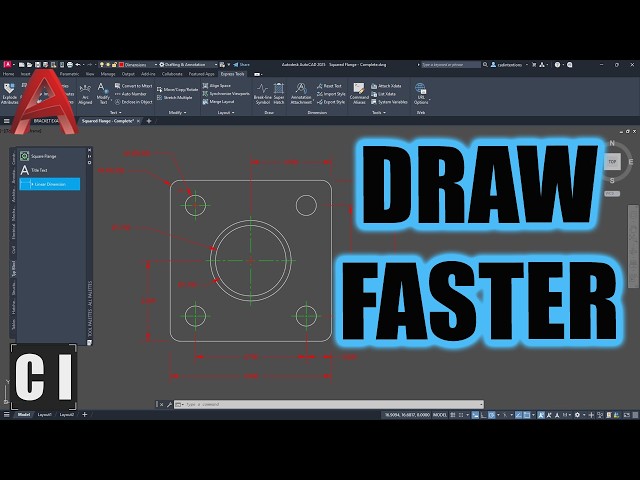Toggle polar tracking in status bar
Viewport: 640px width, 480px height.
pos(492,415)
